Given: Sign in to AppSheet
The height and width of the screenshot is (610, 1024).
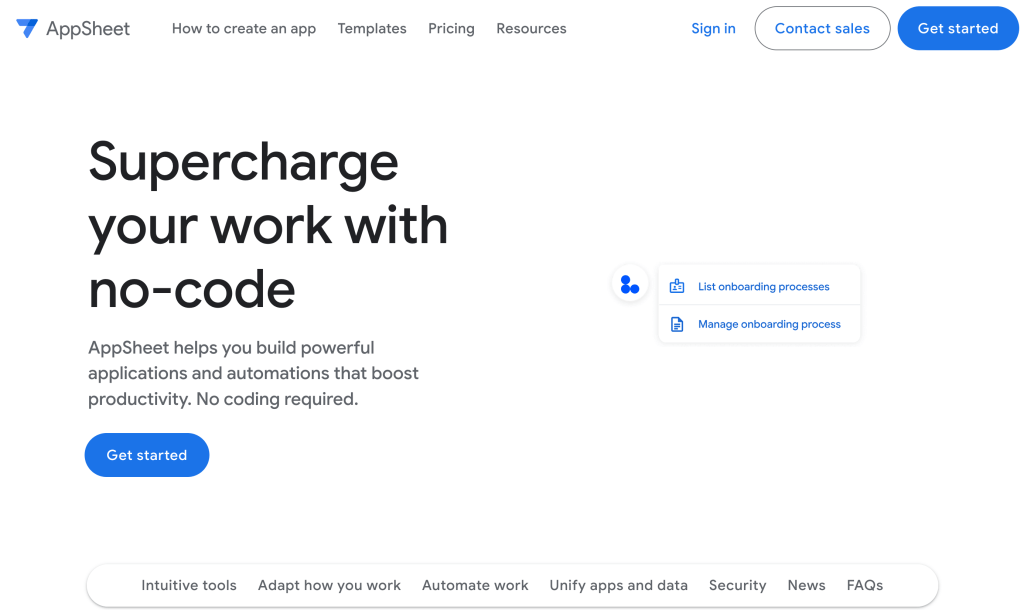Looking at the screenshot, I should click(713, 28).
